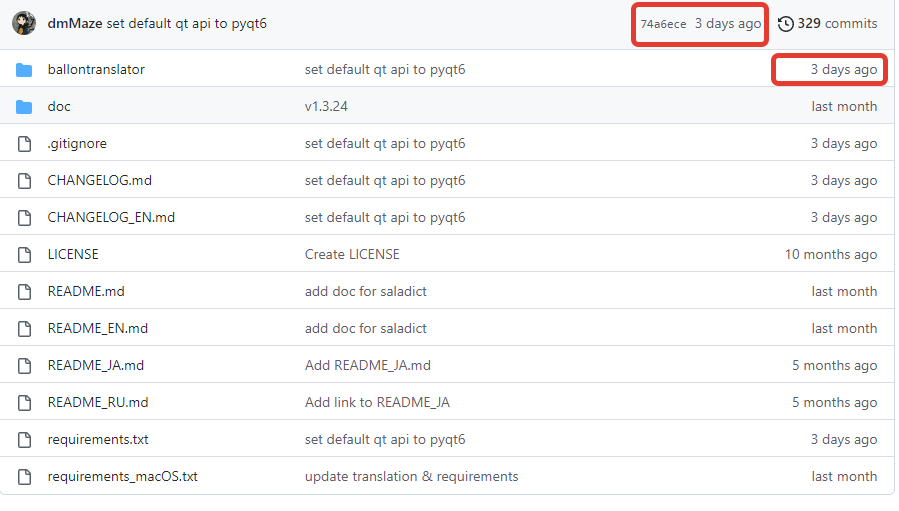The image size is (899, 511).
Task: Click file icon next to CHANGELOG_EN.md
Action: point(24,218)
